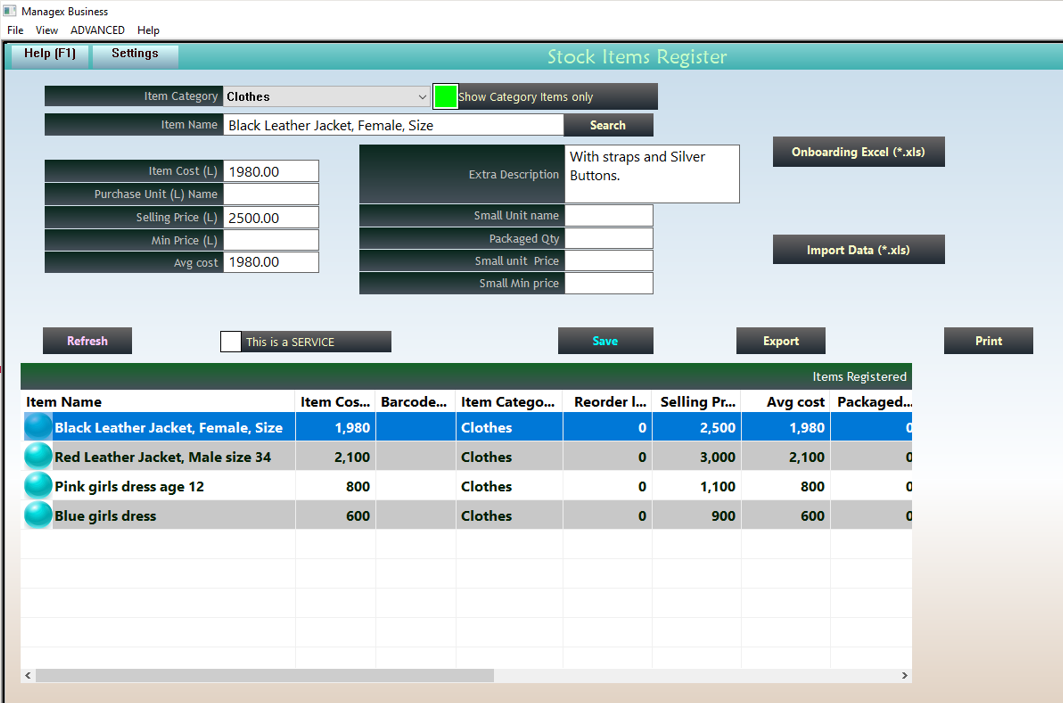Click the ball icon beside Blue girls dress
This screenshot has width=1063, height=703.
[38, 516]
